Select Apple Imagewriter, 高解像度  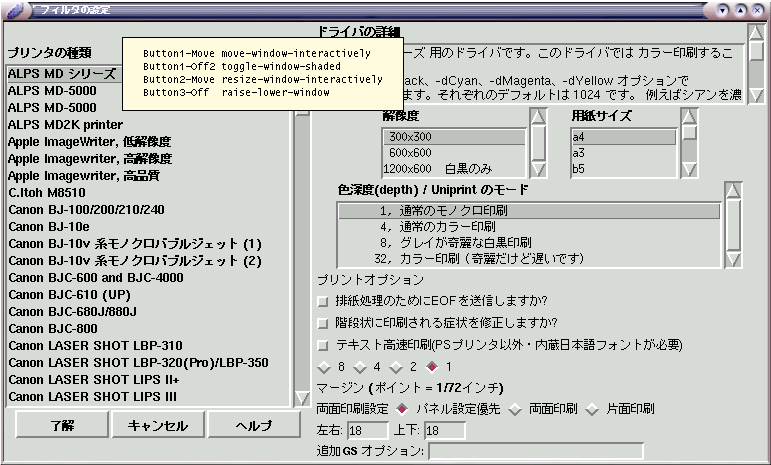coord(148,159)
